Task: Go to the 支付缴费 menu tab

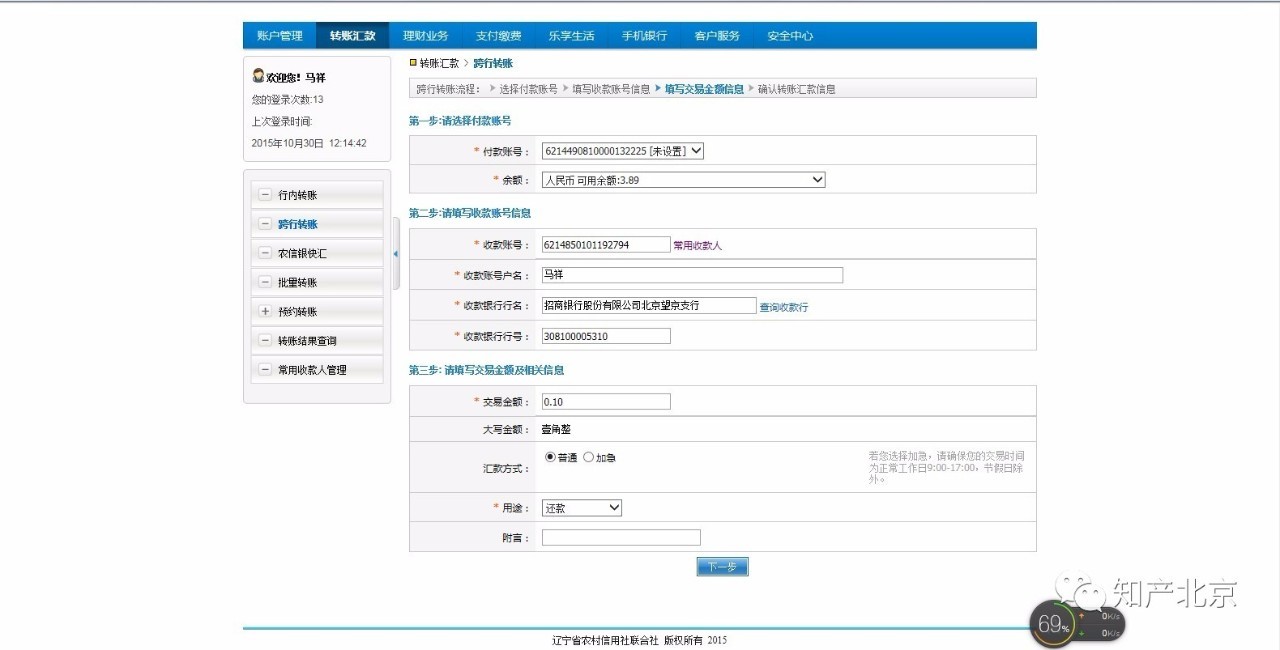Action: coord(499,36)
